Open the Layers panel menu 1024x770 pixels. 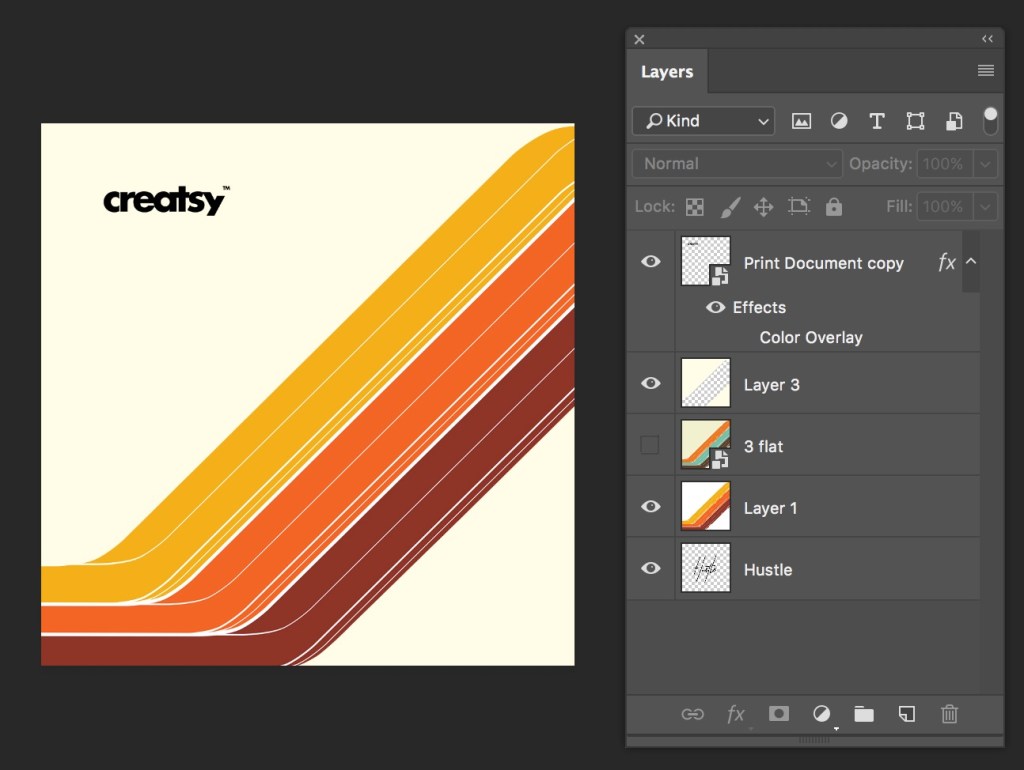985,71
